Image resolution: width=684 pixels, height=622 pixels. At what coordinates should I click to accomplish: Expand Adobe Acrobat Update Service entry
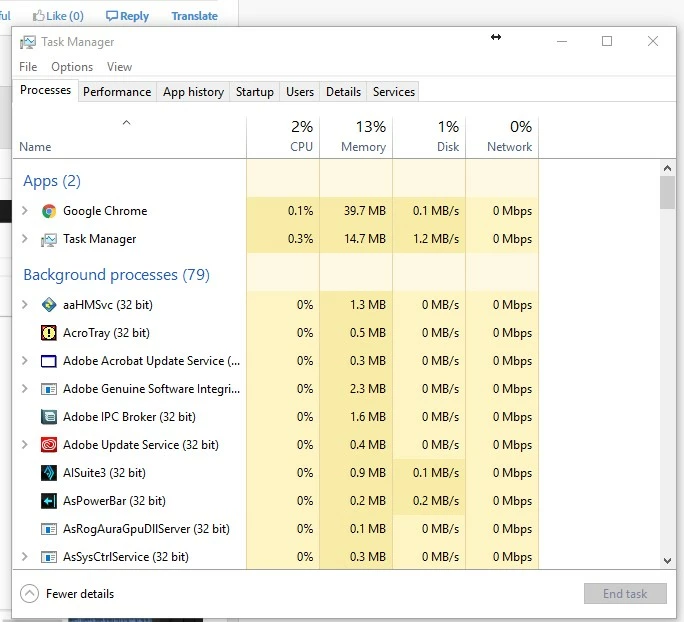pos(25,361)
